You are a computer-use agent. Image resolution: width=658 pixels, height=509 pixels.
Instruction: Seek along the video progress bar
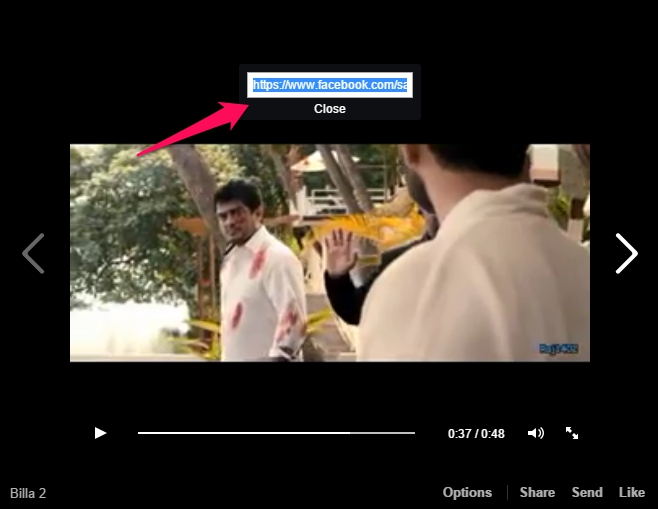276,433
